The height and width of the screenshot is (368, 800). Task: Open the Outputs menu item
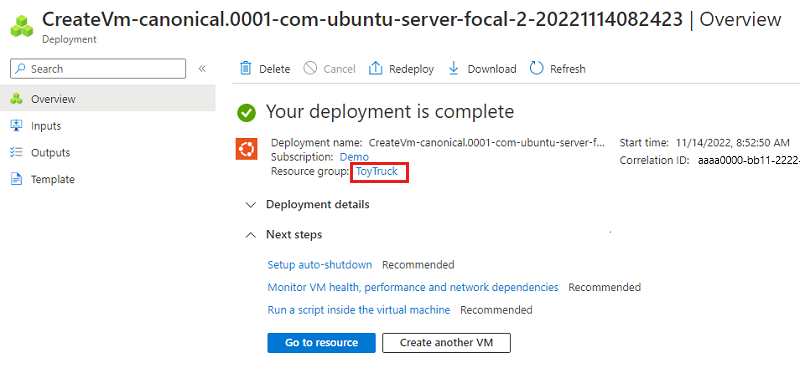(x=108, y=153)
